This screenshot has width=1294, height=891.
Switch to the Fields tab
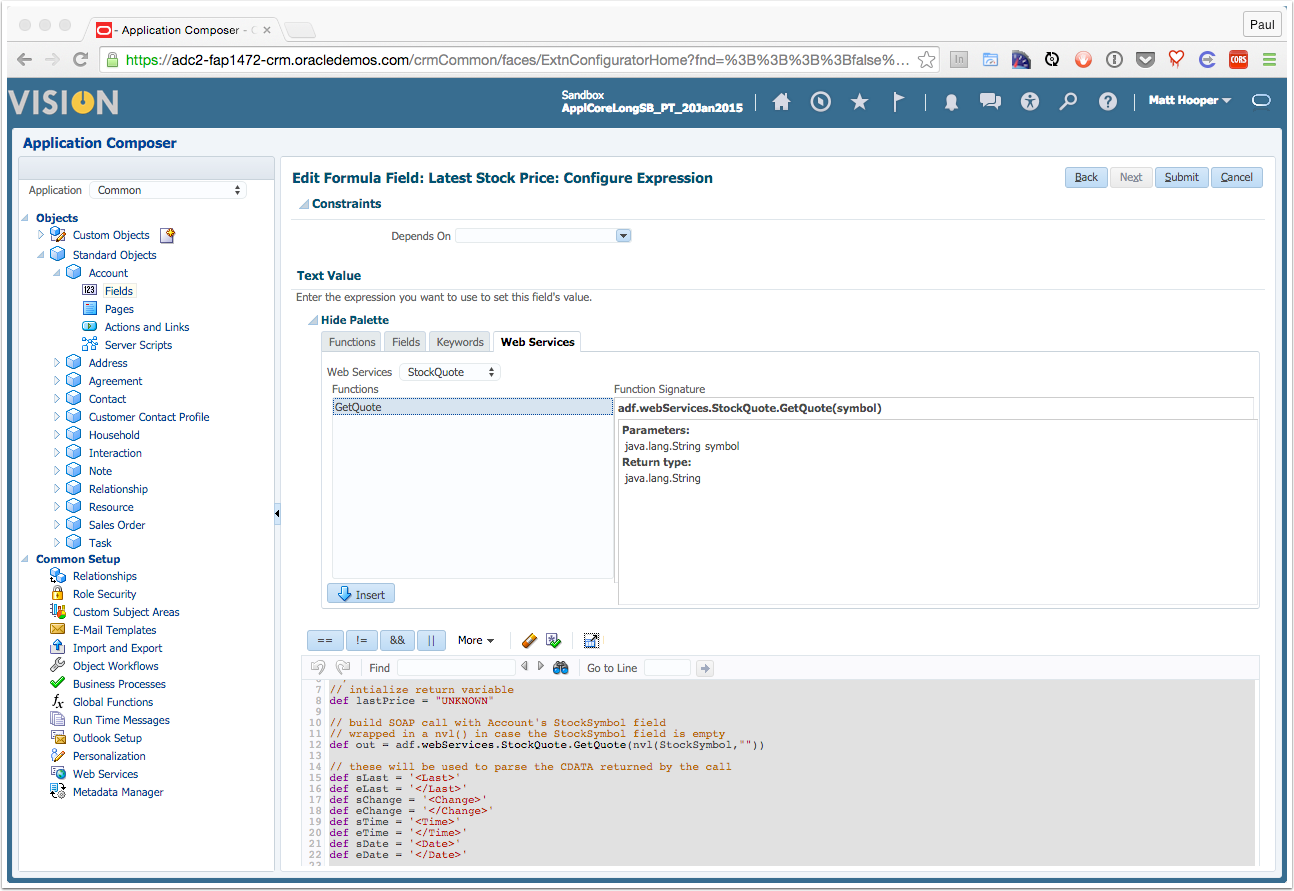pos(406,342)
